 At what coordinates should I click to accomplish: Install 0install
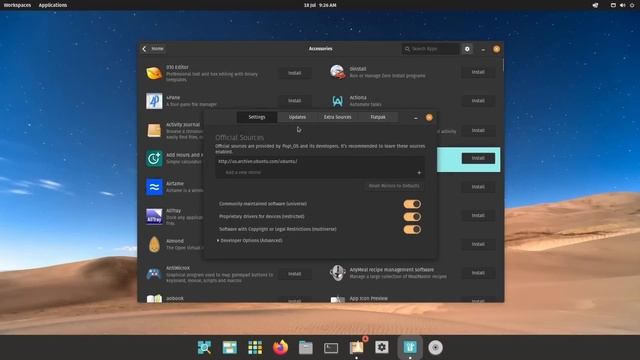(x=478, y=72)
